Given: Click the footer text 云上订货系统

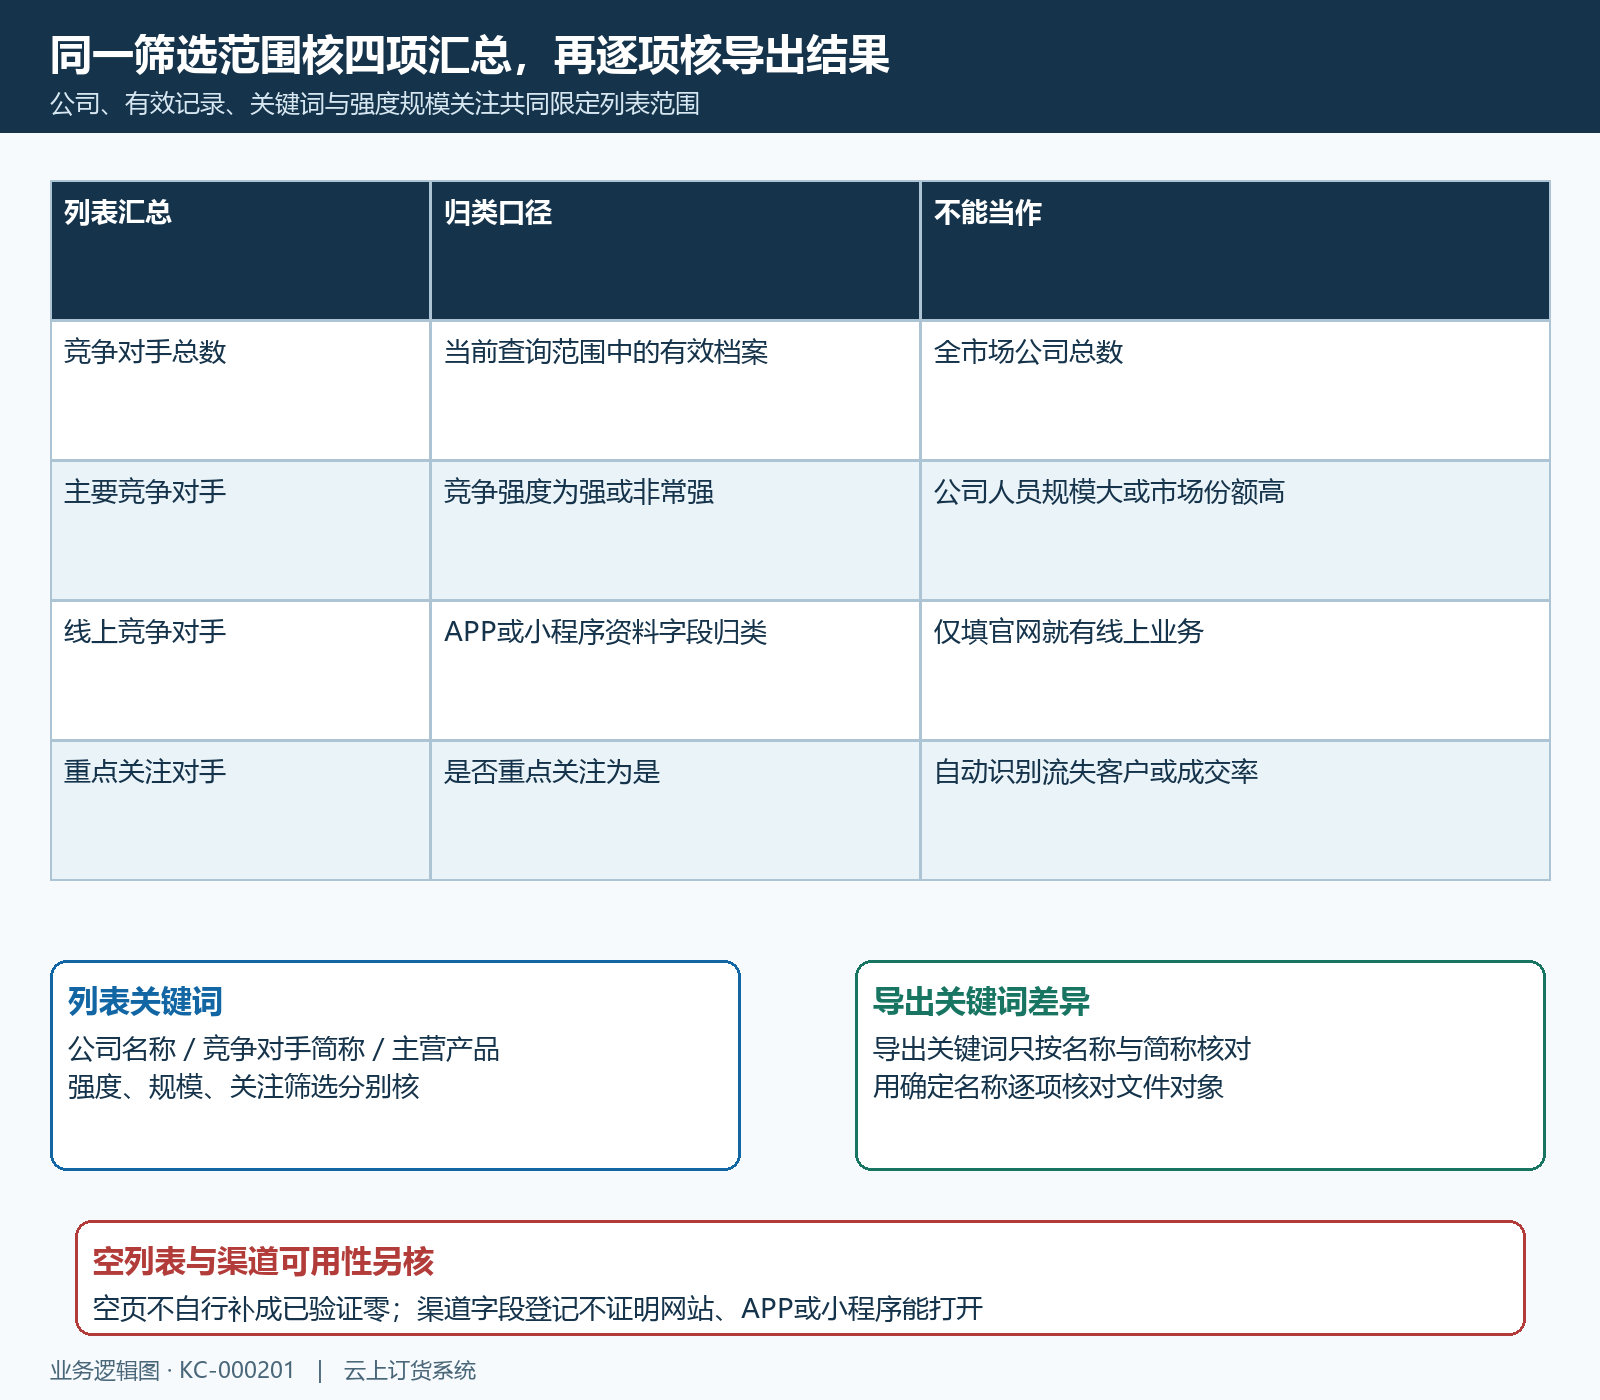Looking at the screenshot, I should pyautogui.click(x=410, y=1370).
